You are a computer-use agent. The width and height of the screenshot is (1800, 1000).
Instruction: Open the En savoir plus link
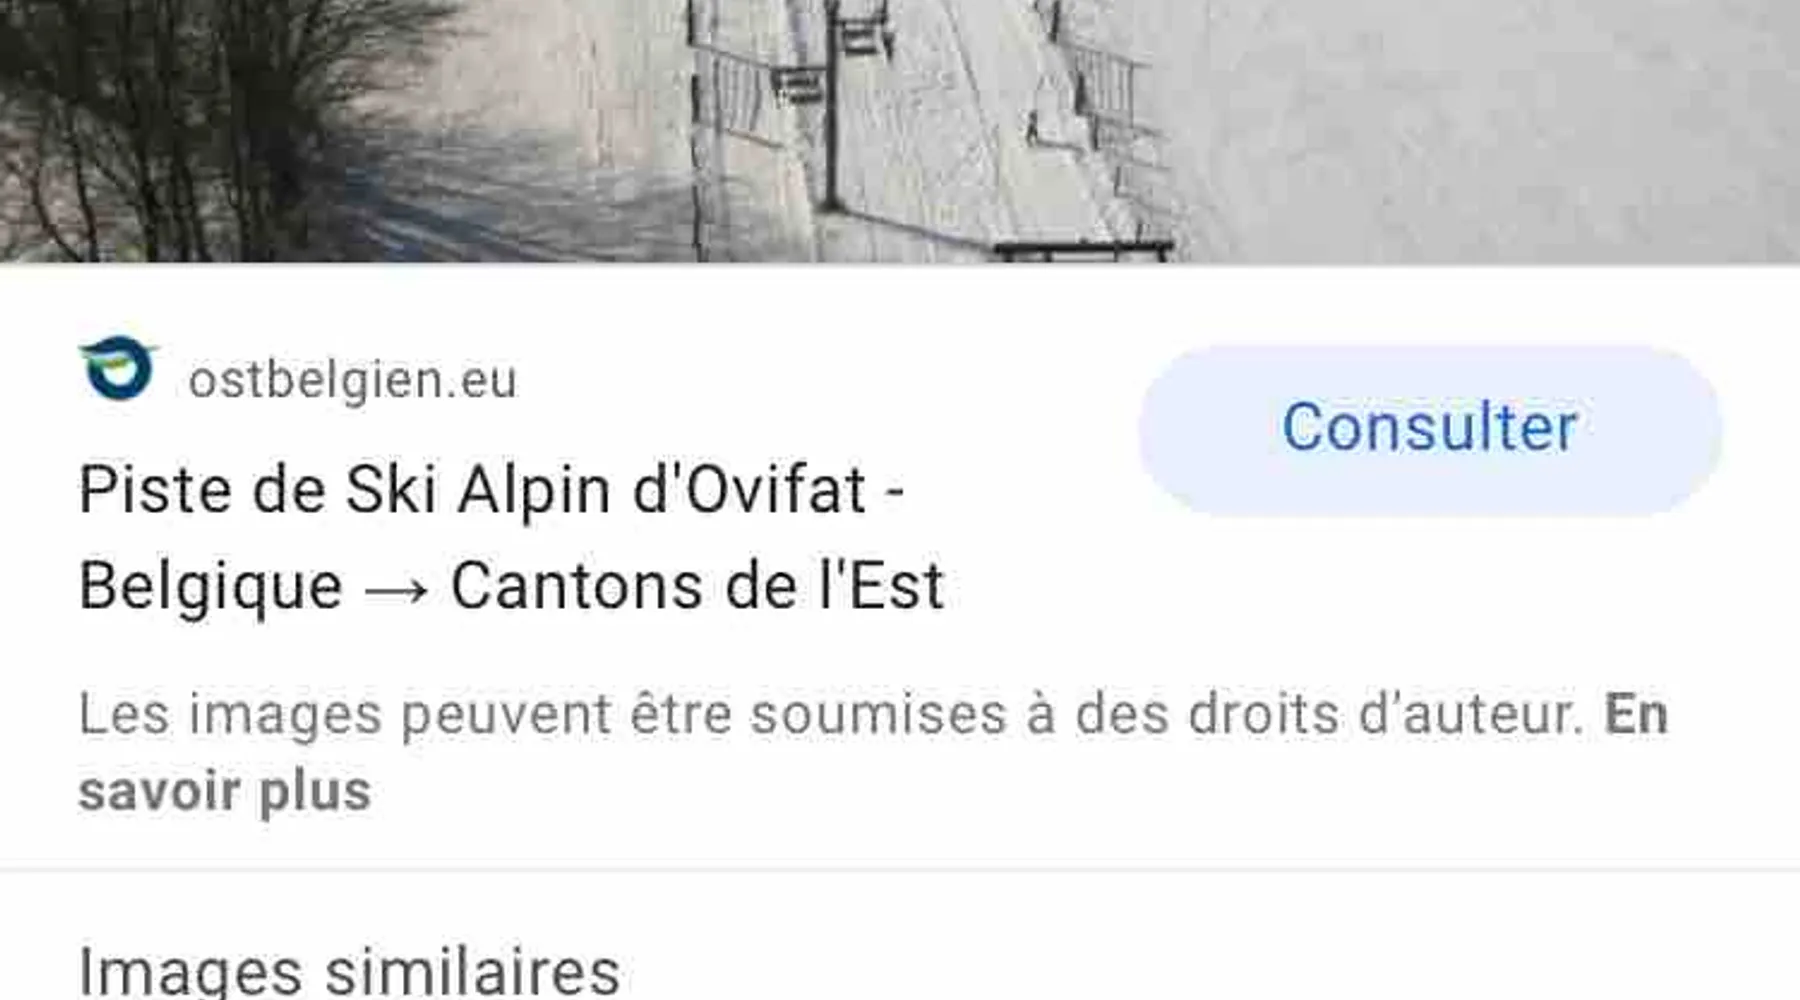pos(873,752)
